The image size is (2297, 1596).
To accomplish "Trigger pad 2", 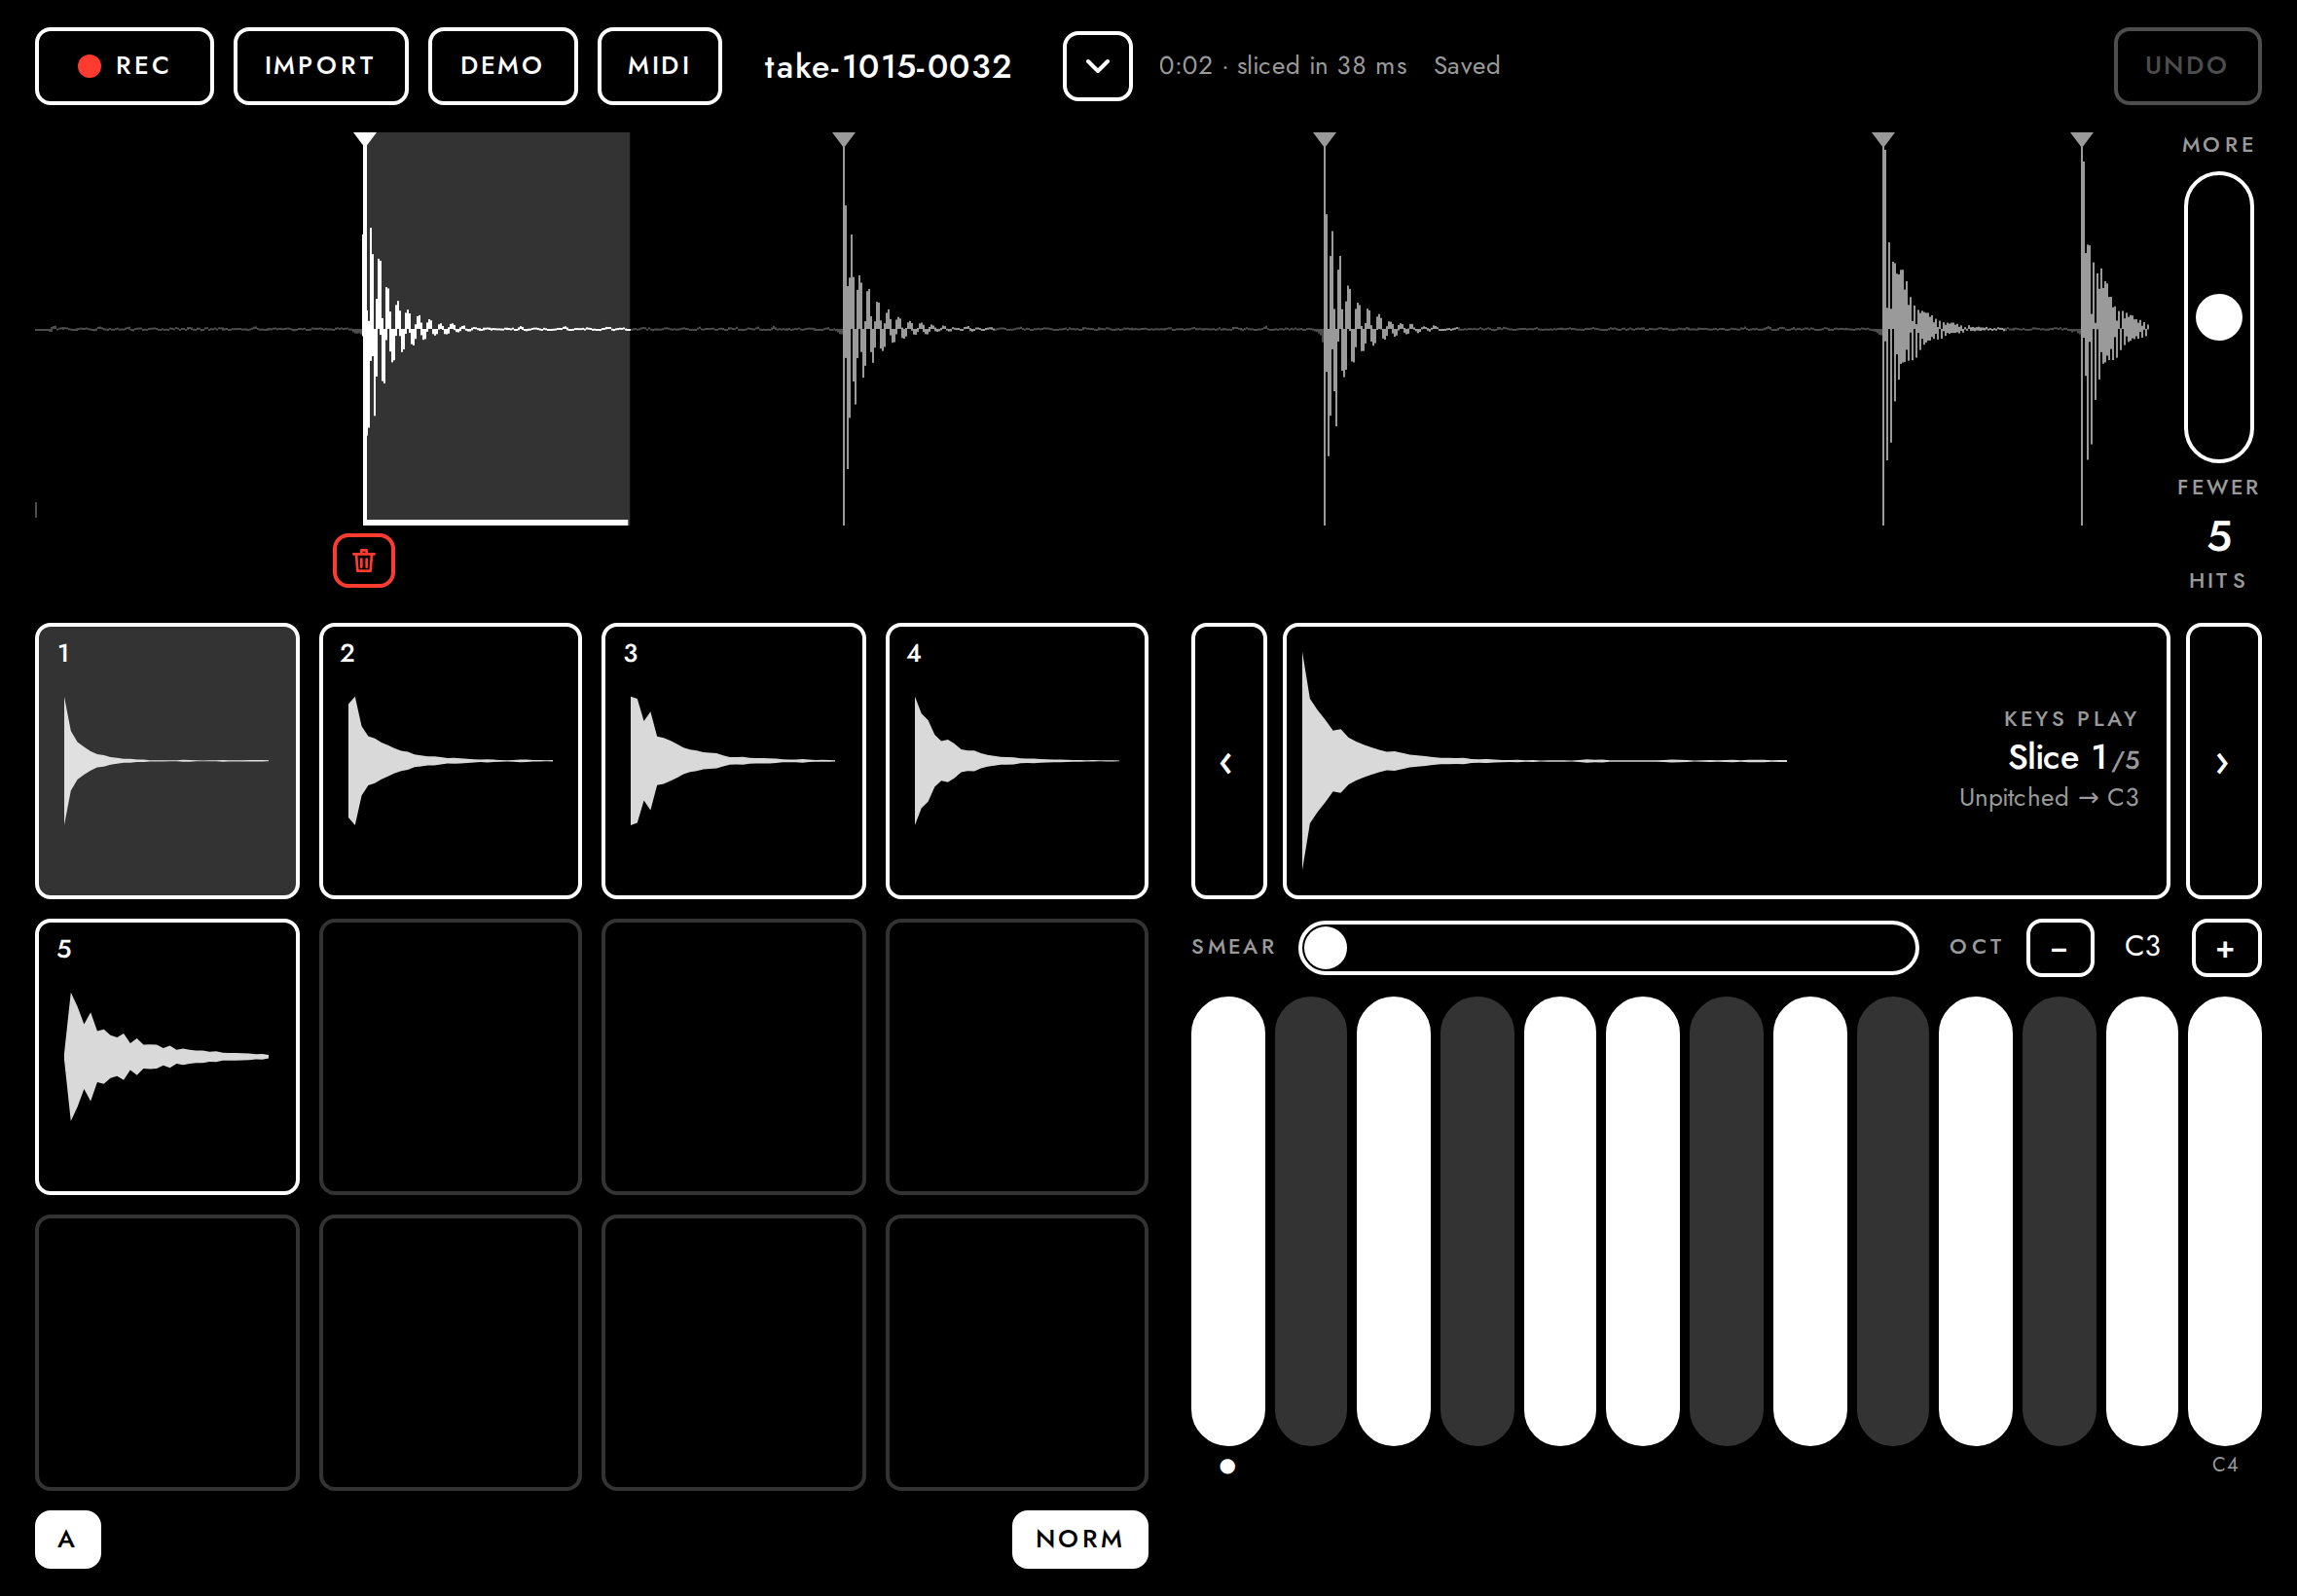I will [450, 761].
